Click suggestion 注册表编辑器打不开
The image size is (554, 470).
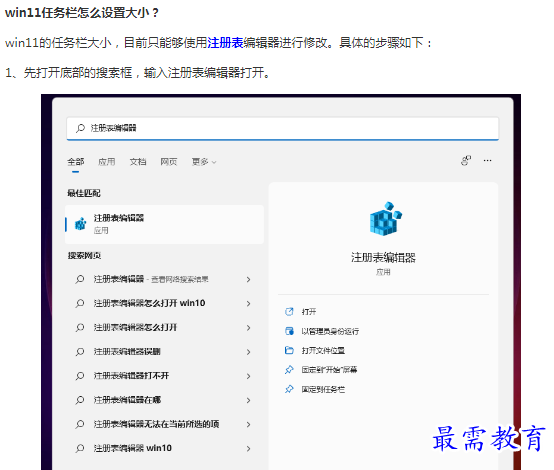click(131, 376)
